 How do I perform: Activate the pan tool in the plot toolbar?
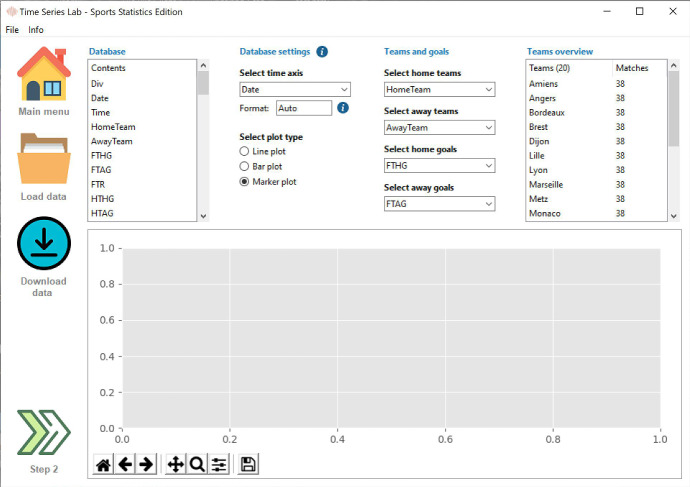pyautogui.click(x=175, y=464)
